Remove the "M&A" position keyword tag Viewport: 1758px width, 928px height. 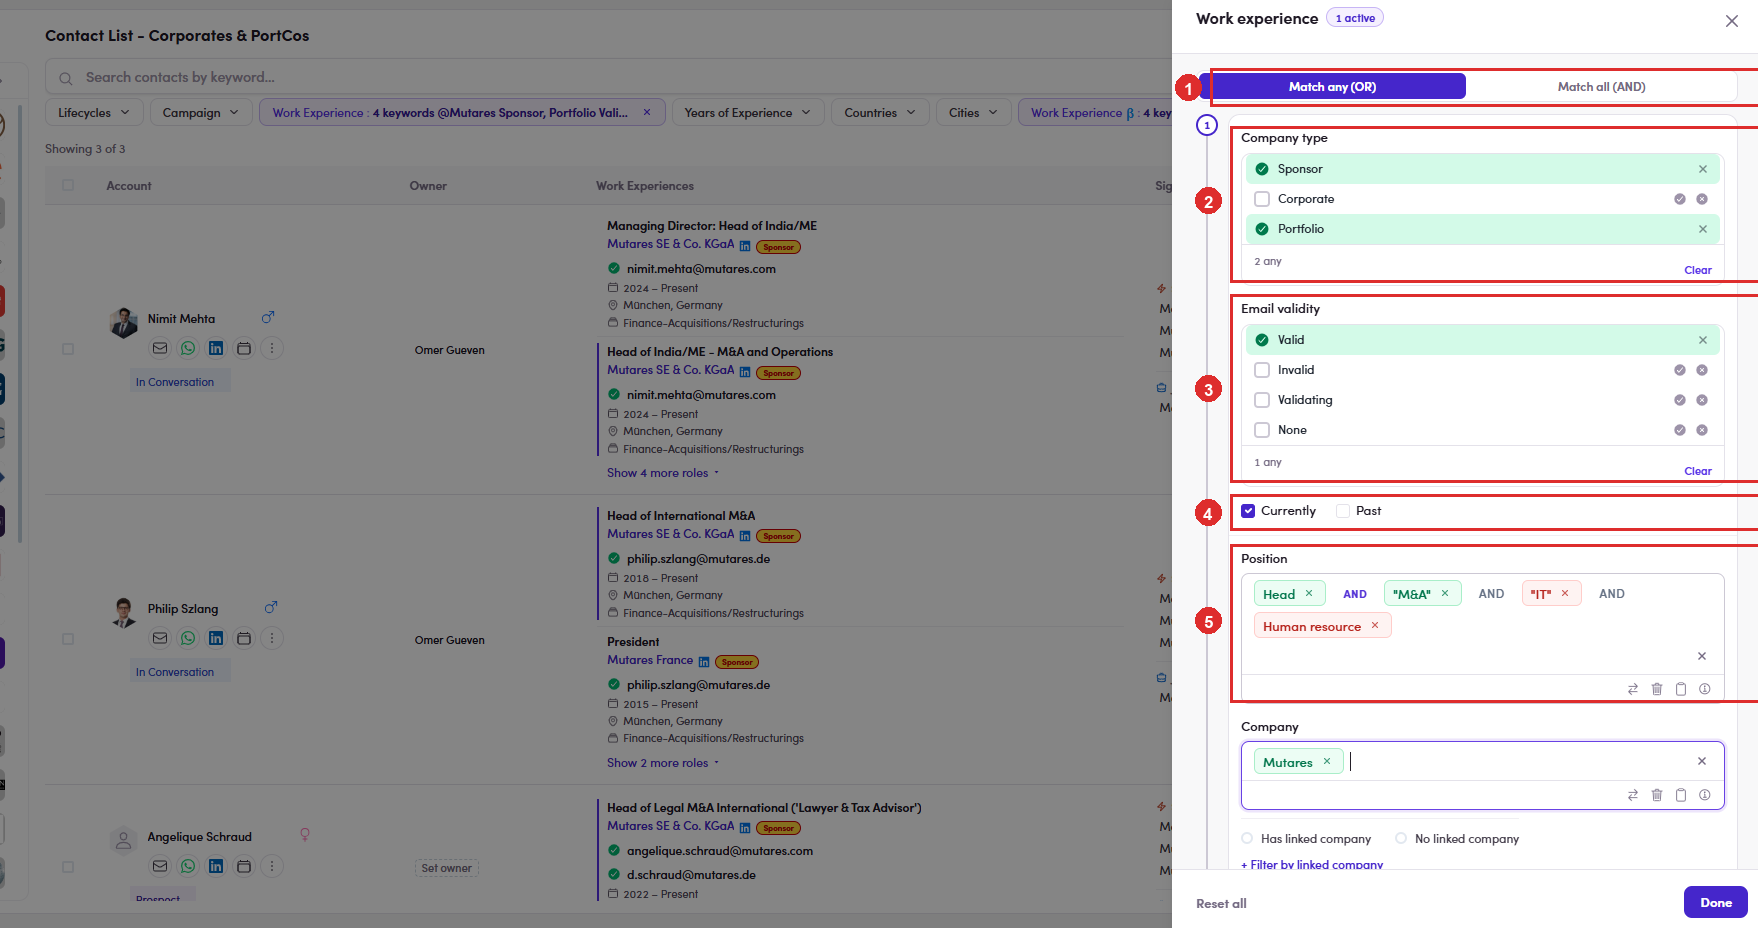(x=1445, y=594)
